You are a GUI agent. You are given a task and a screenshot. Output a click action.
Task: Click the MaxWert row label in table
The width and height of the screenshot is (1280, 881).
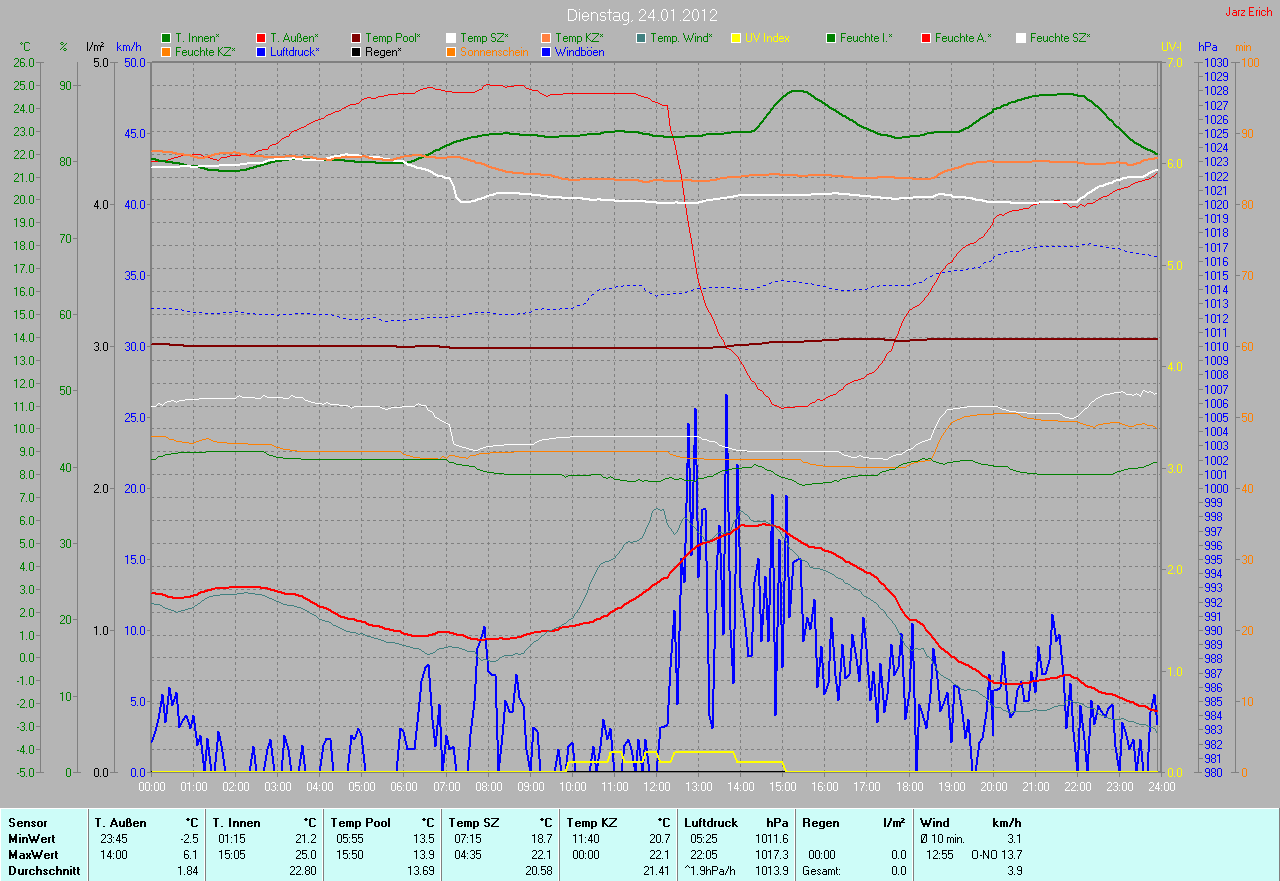click(x=32, y=855)
